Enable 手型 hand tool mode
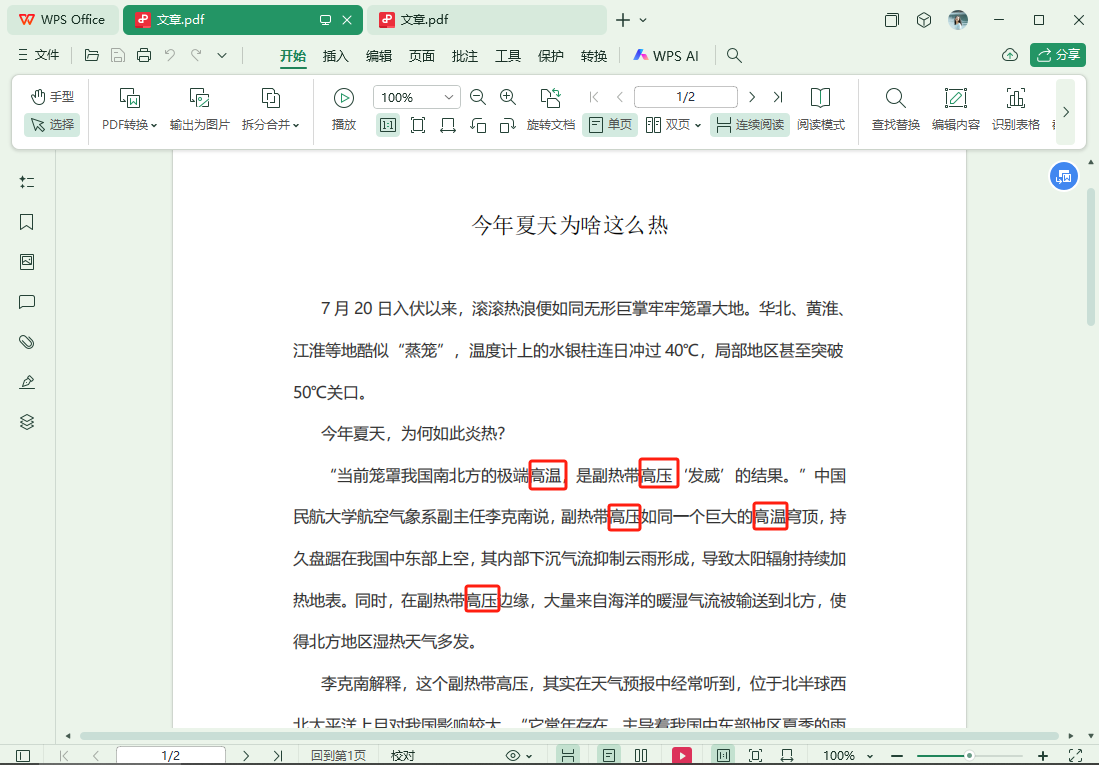Image resolution: width=1099 pixels, height=765 pixels. [52, 97]
